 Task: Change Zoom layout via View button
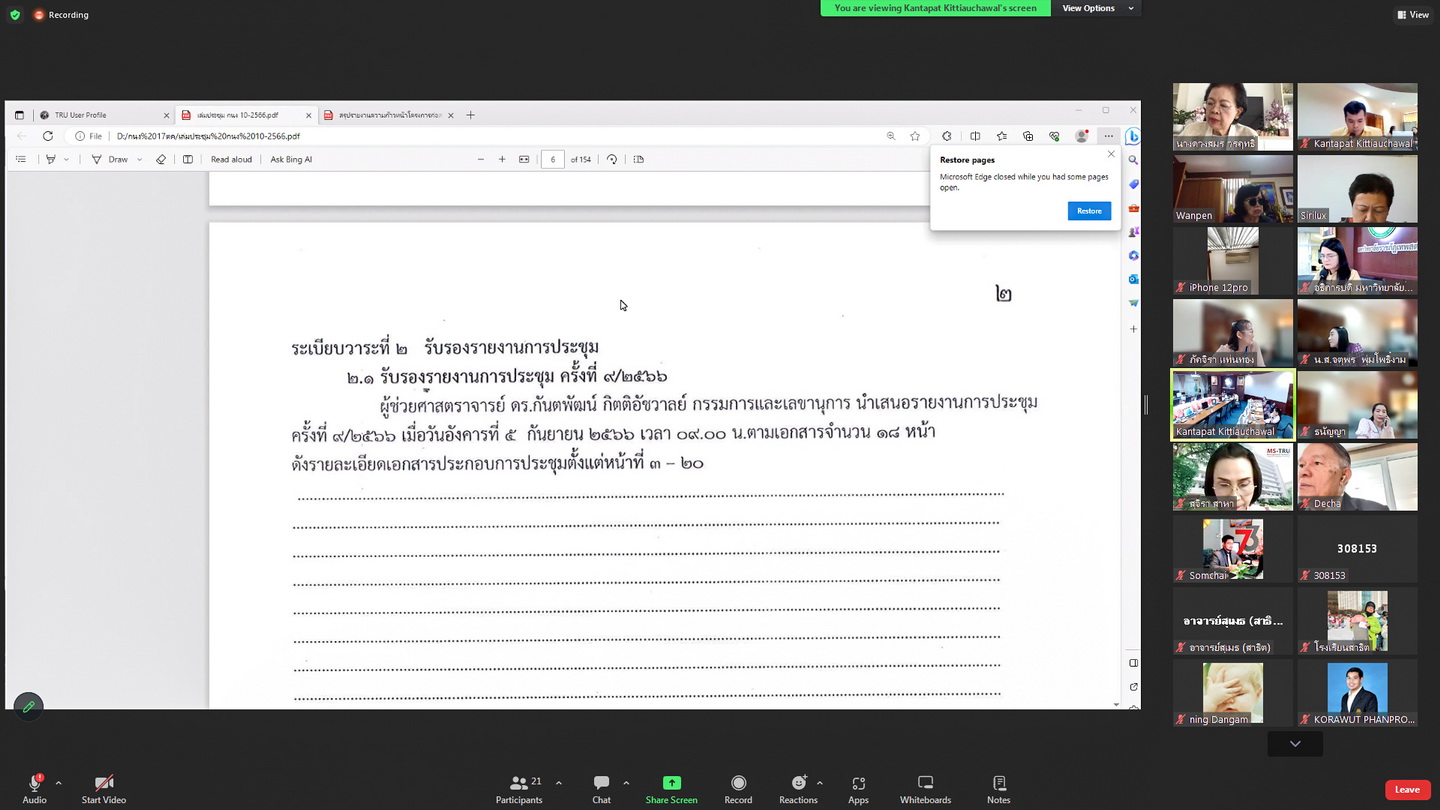pos(1413,14)
